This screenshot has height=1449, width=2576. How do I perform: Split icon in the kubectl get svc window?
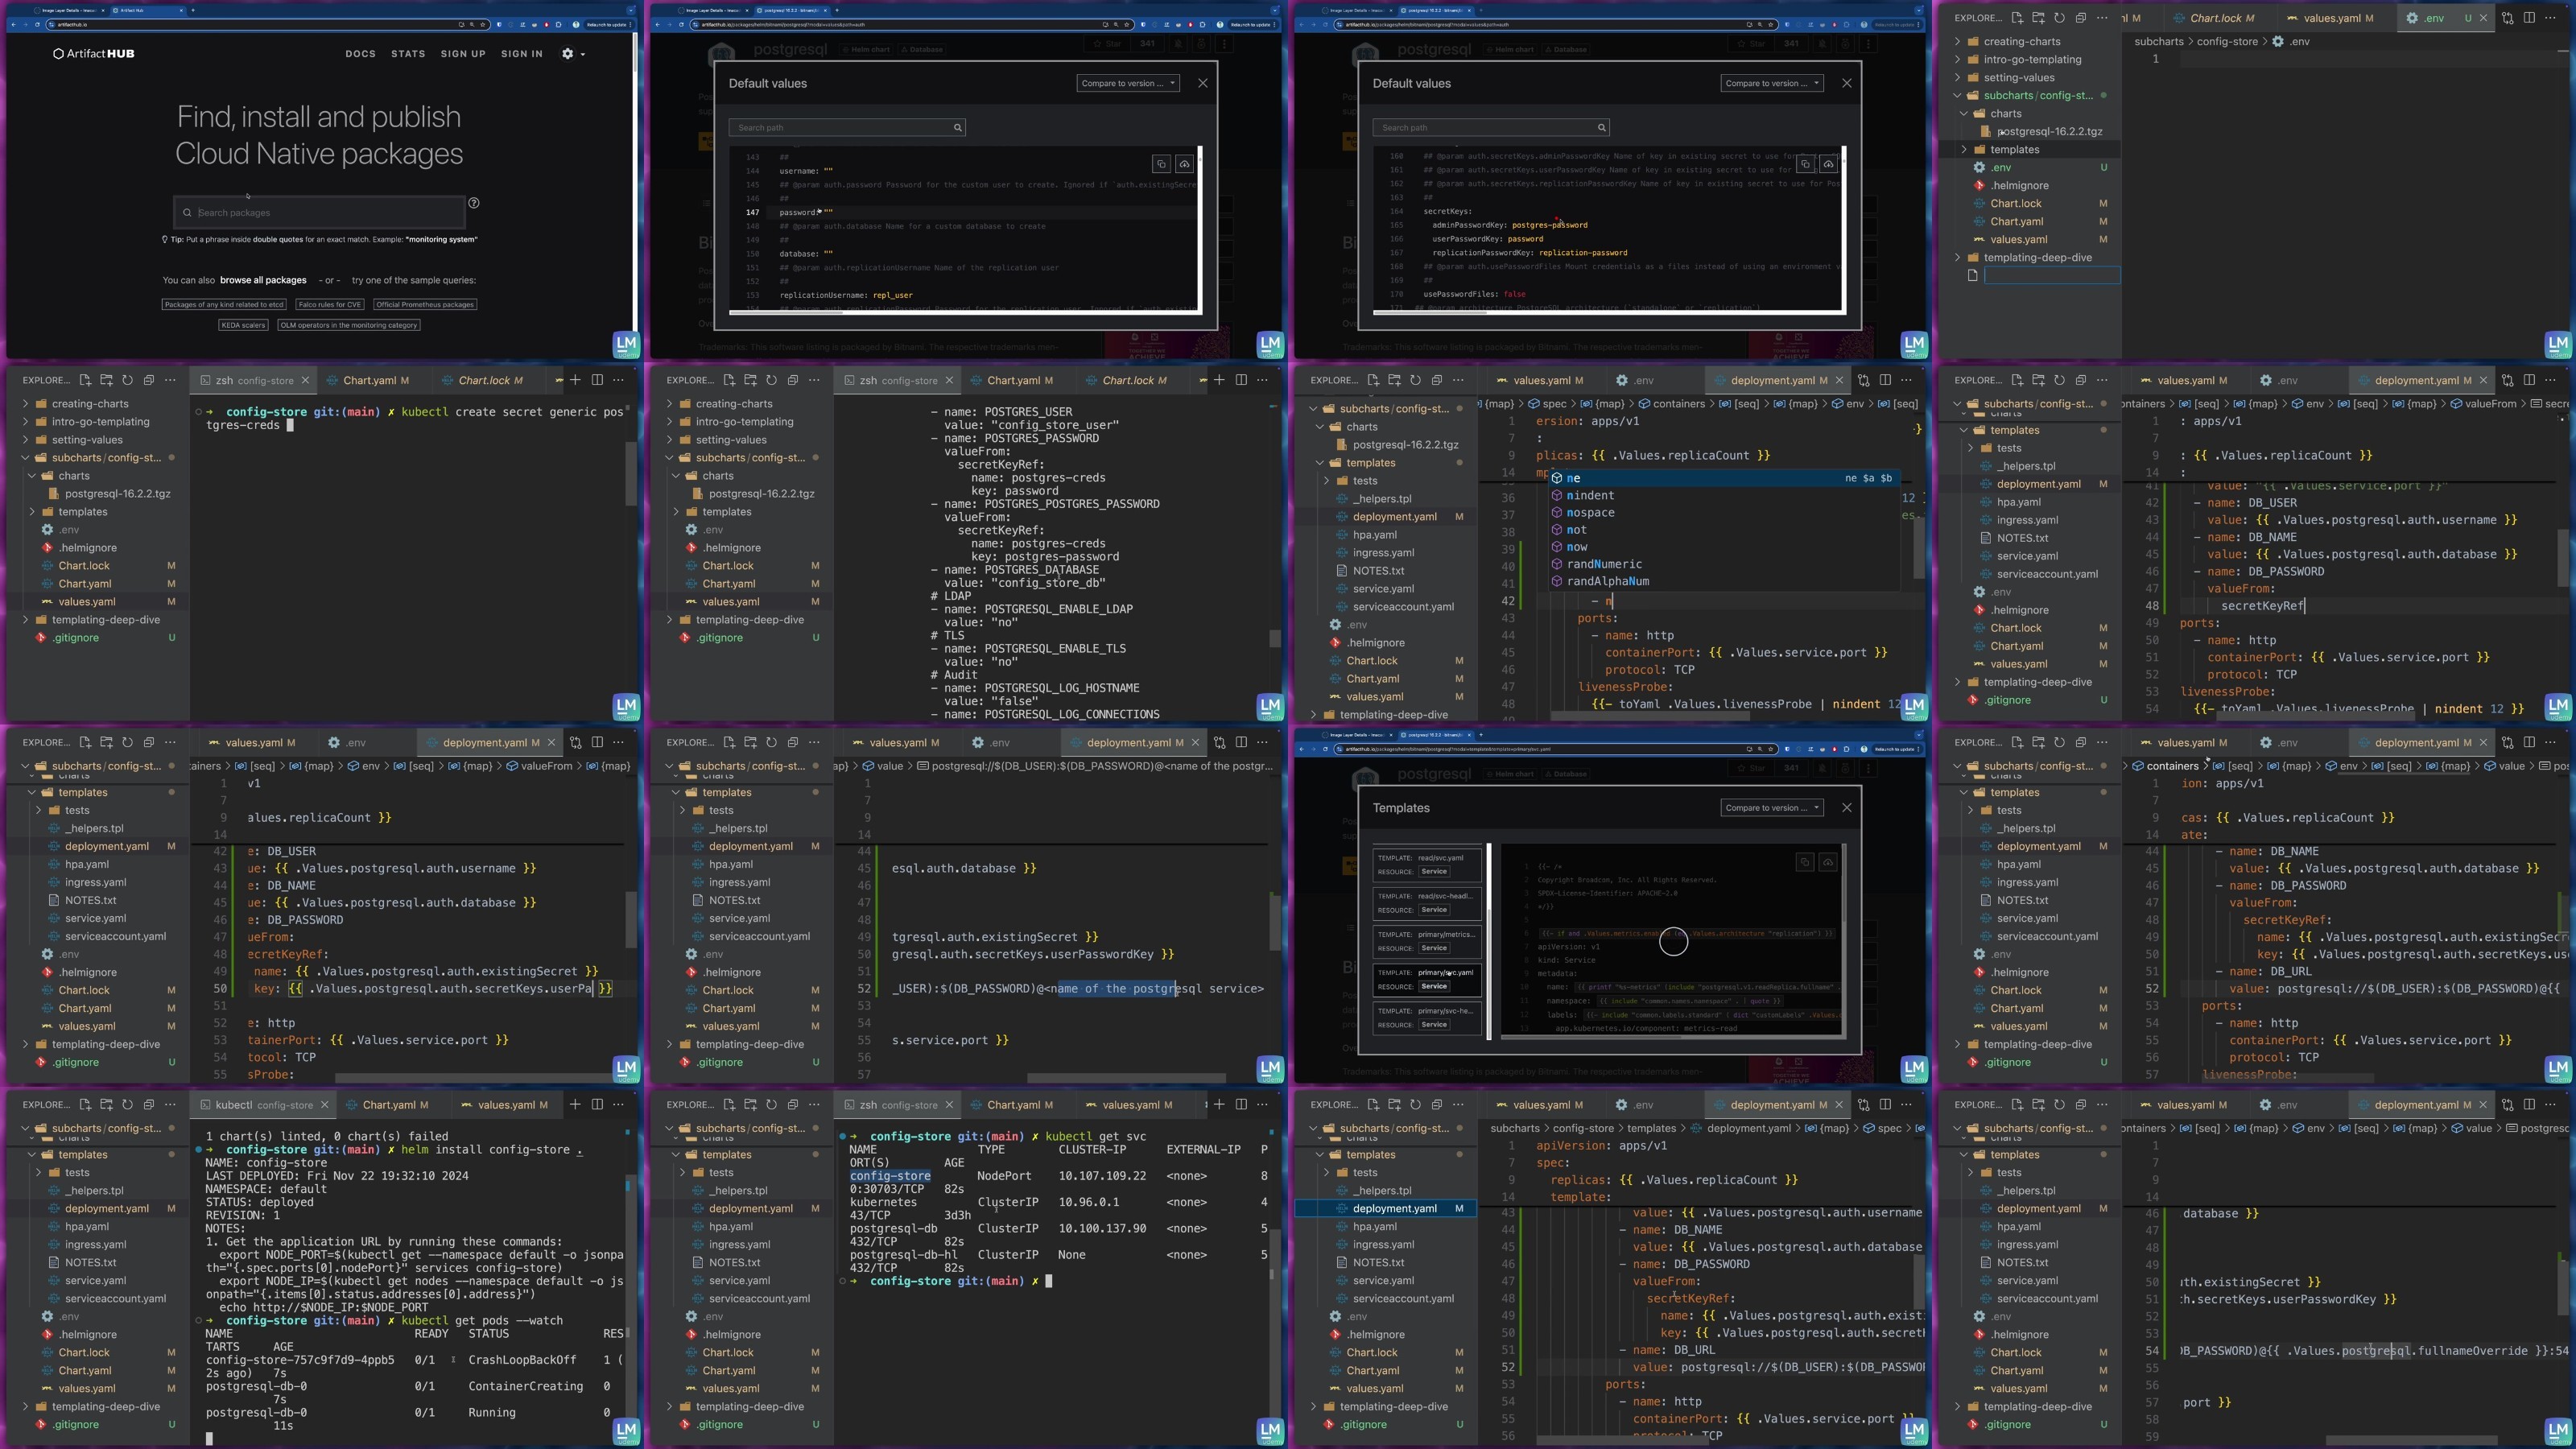1241,1104
